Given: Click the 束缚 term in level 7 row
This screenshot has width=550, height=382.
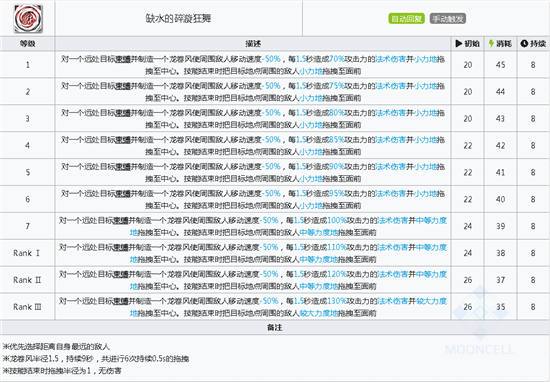Looking at the screenshot, I should [121, 221].
